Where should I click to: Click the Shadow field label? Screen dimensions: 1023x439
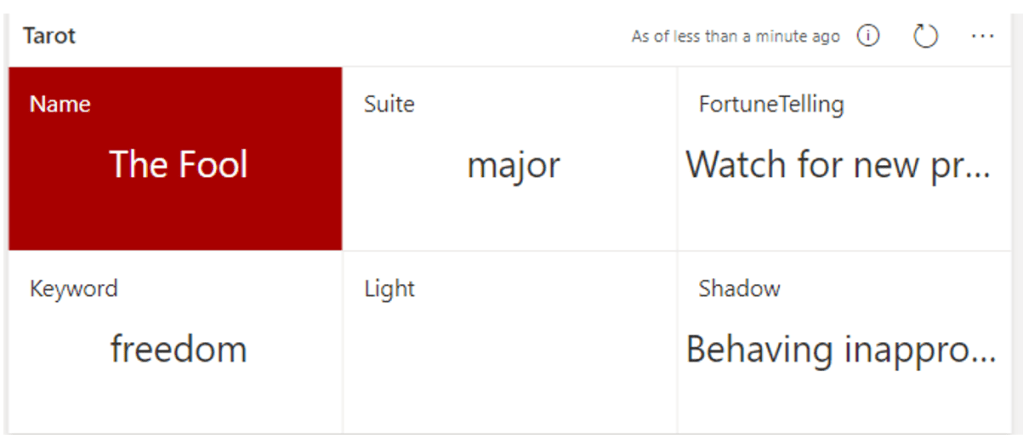point(739,290)
